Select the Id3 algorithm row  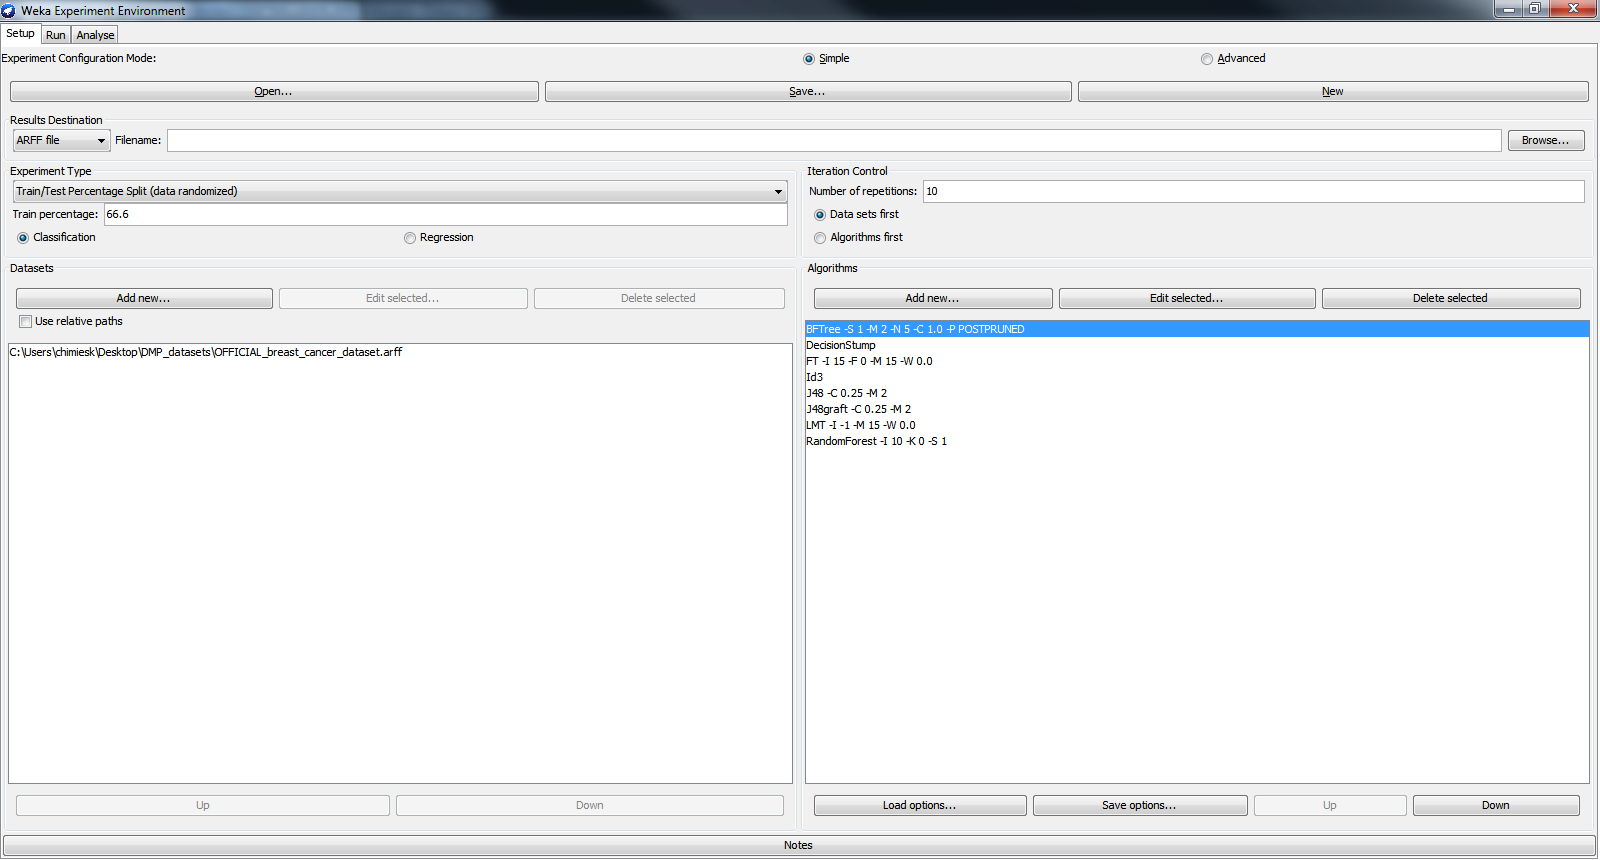pyautogui.click(x=1197, y=377)
